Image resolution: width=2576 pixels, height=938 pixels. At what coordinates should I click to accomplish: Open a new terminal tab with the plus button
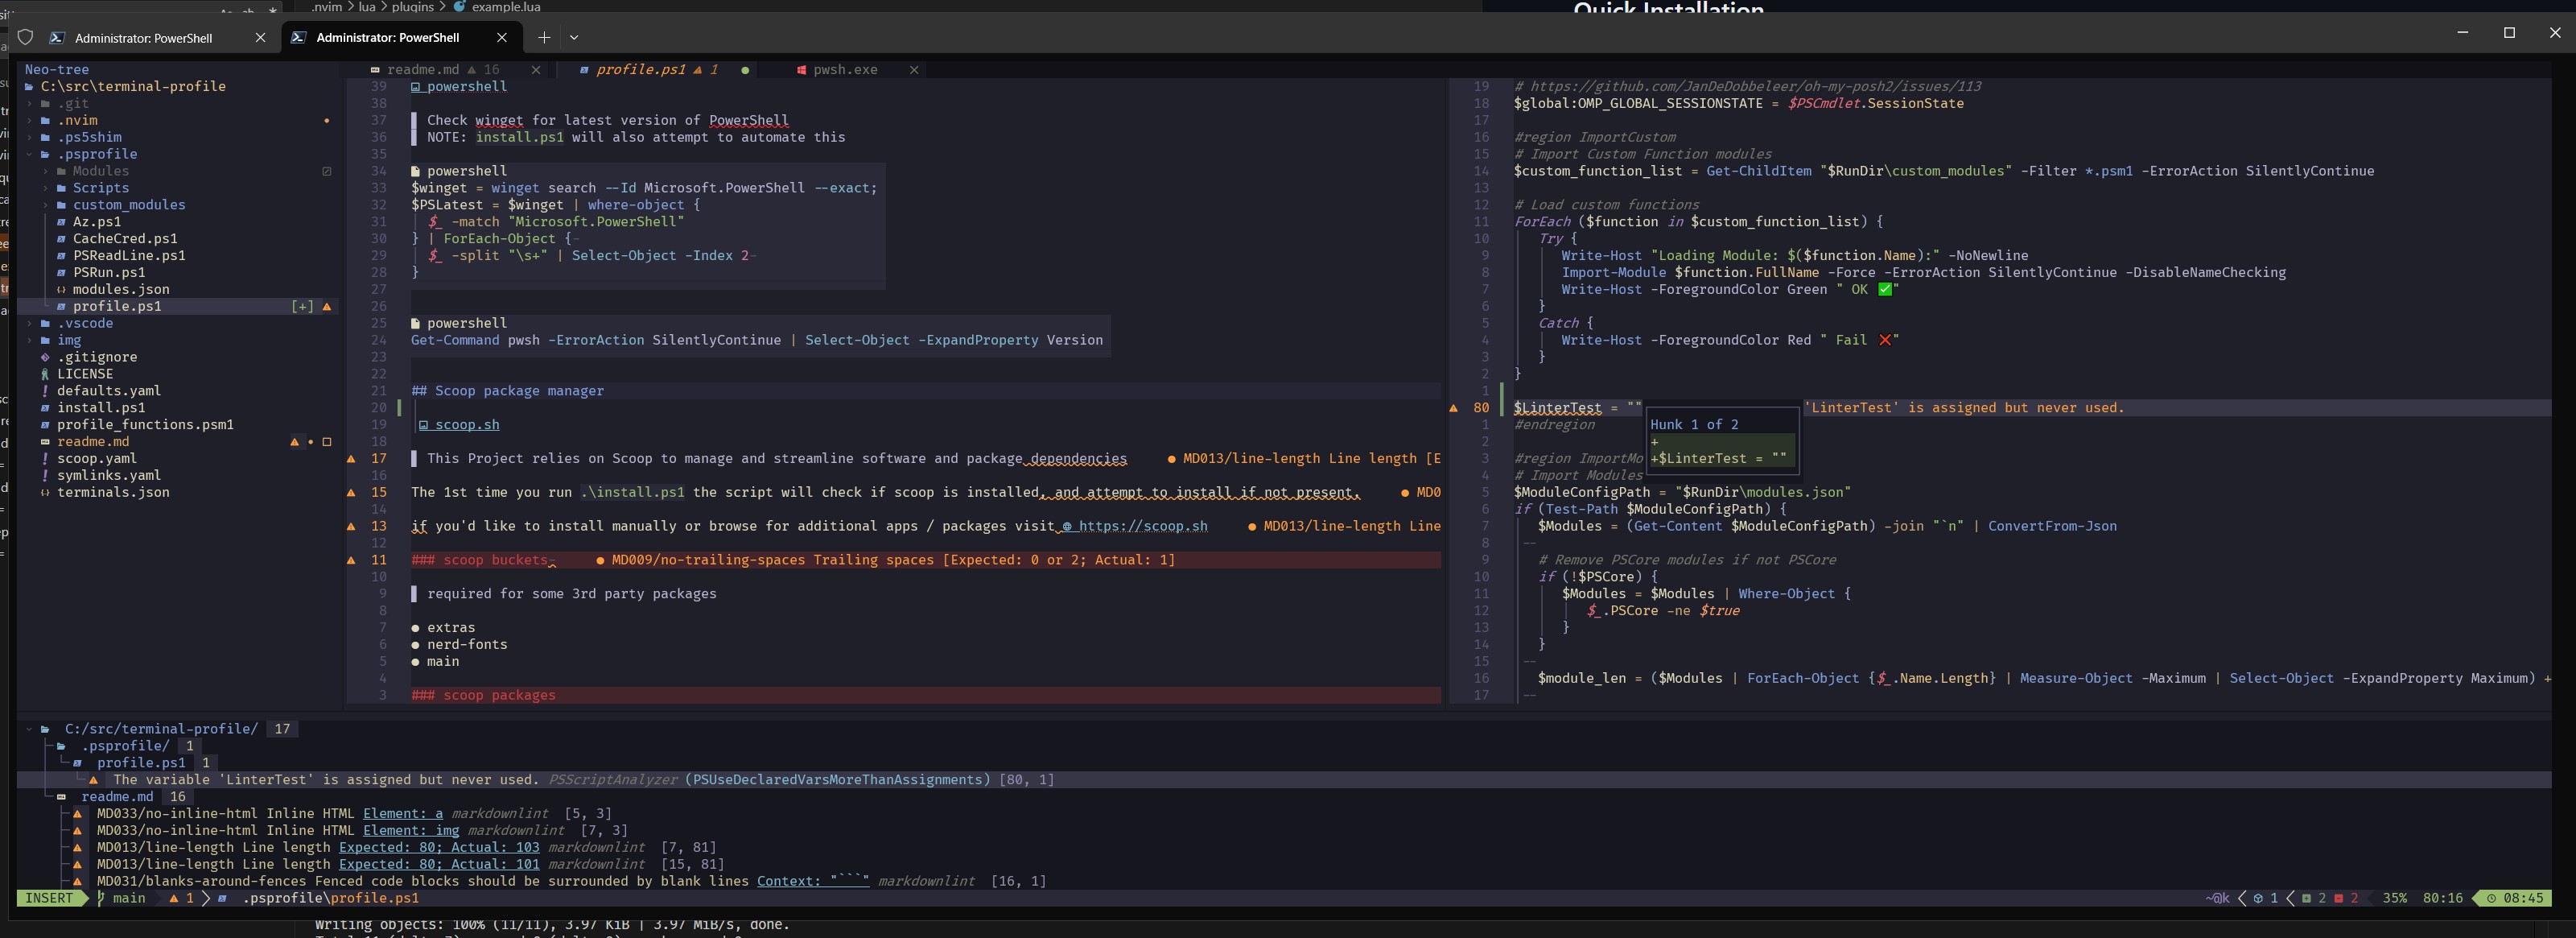543,37
